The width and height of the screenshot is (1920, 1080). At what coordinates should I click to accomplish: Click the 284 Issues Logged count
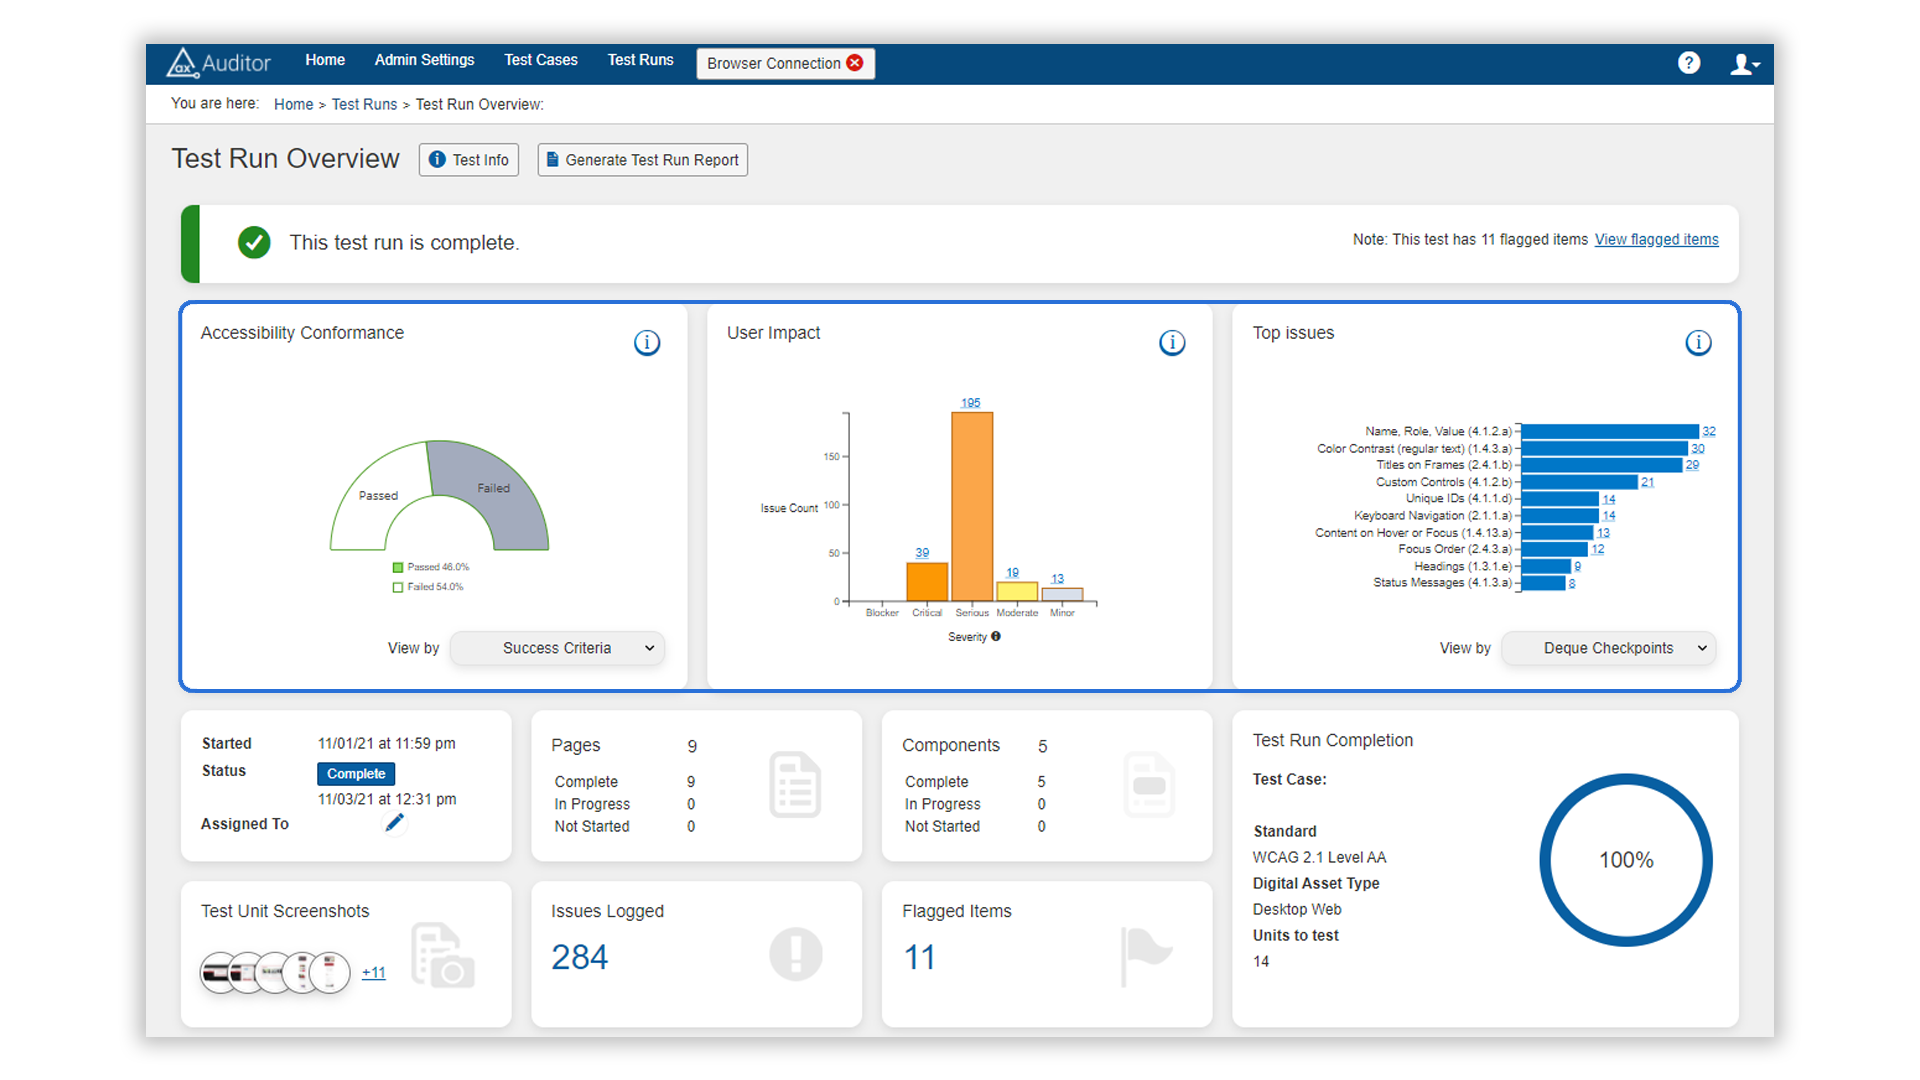click(x=580, y=957)
